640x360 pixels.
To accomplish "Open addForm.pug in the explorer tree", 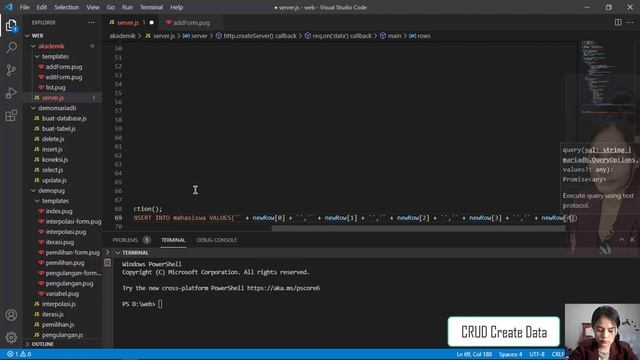I will 64,67.
